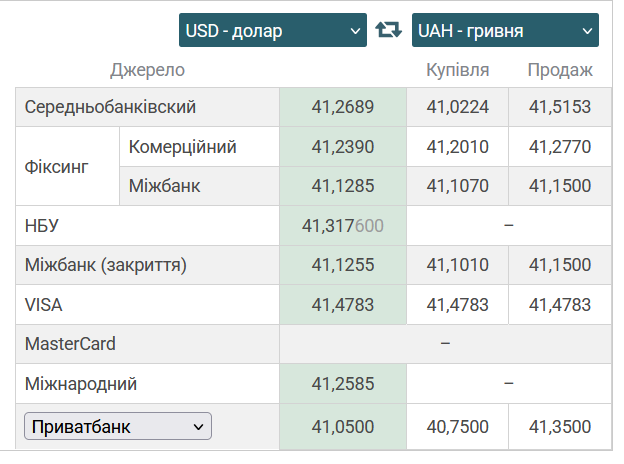This screenshot has height=464, width=624.
Task: Click the Джерело column header
Action: coord(147,70)
